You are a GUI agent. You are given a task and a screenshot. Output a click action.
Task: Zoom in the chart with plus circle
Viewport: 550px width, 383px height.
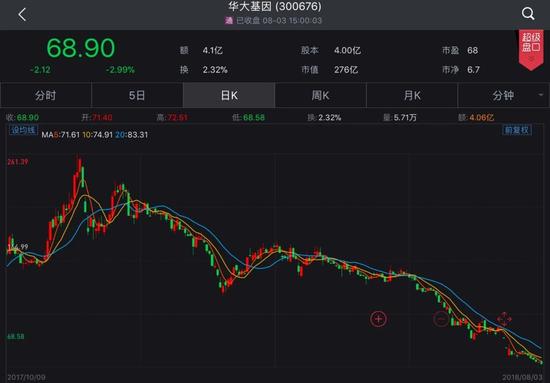point(378,319)
